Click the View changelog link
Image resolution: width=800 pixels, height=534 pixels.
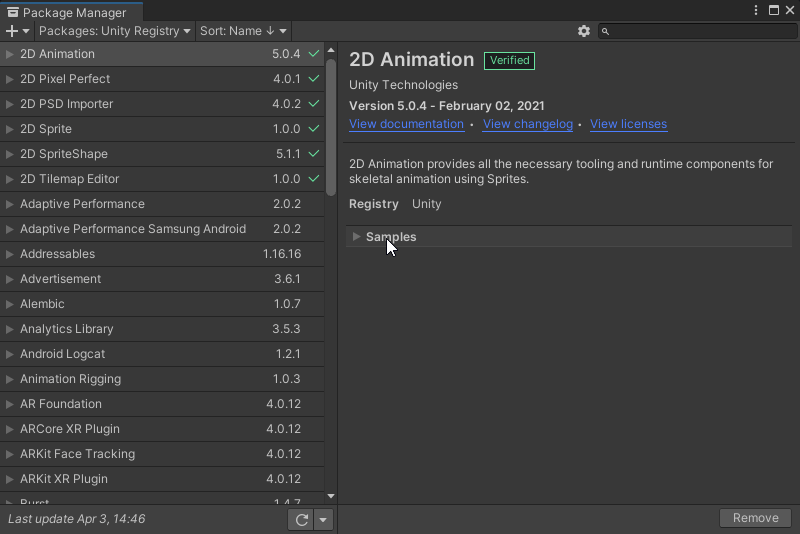528,124
